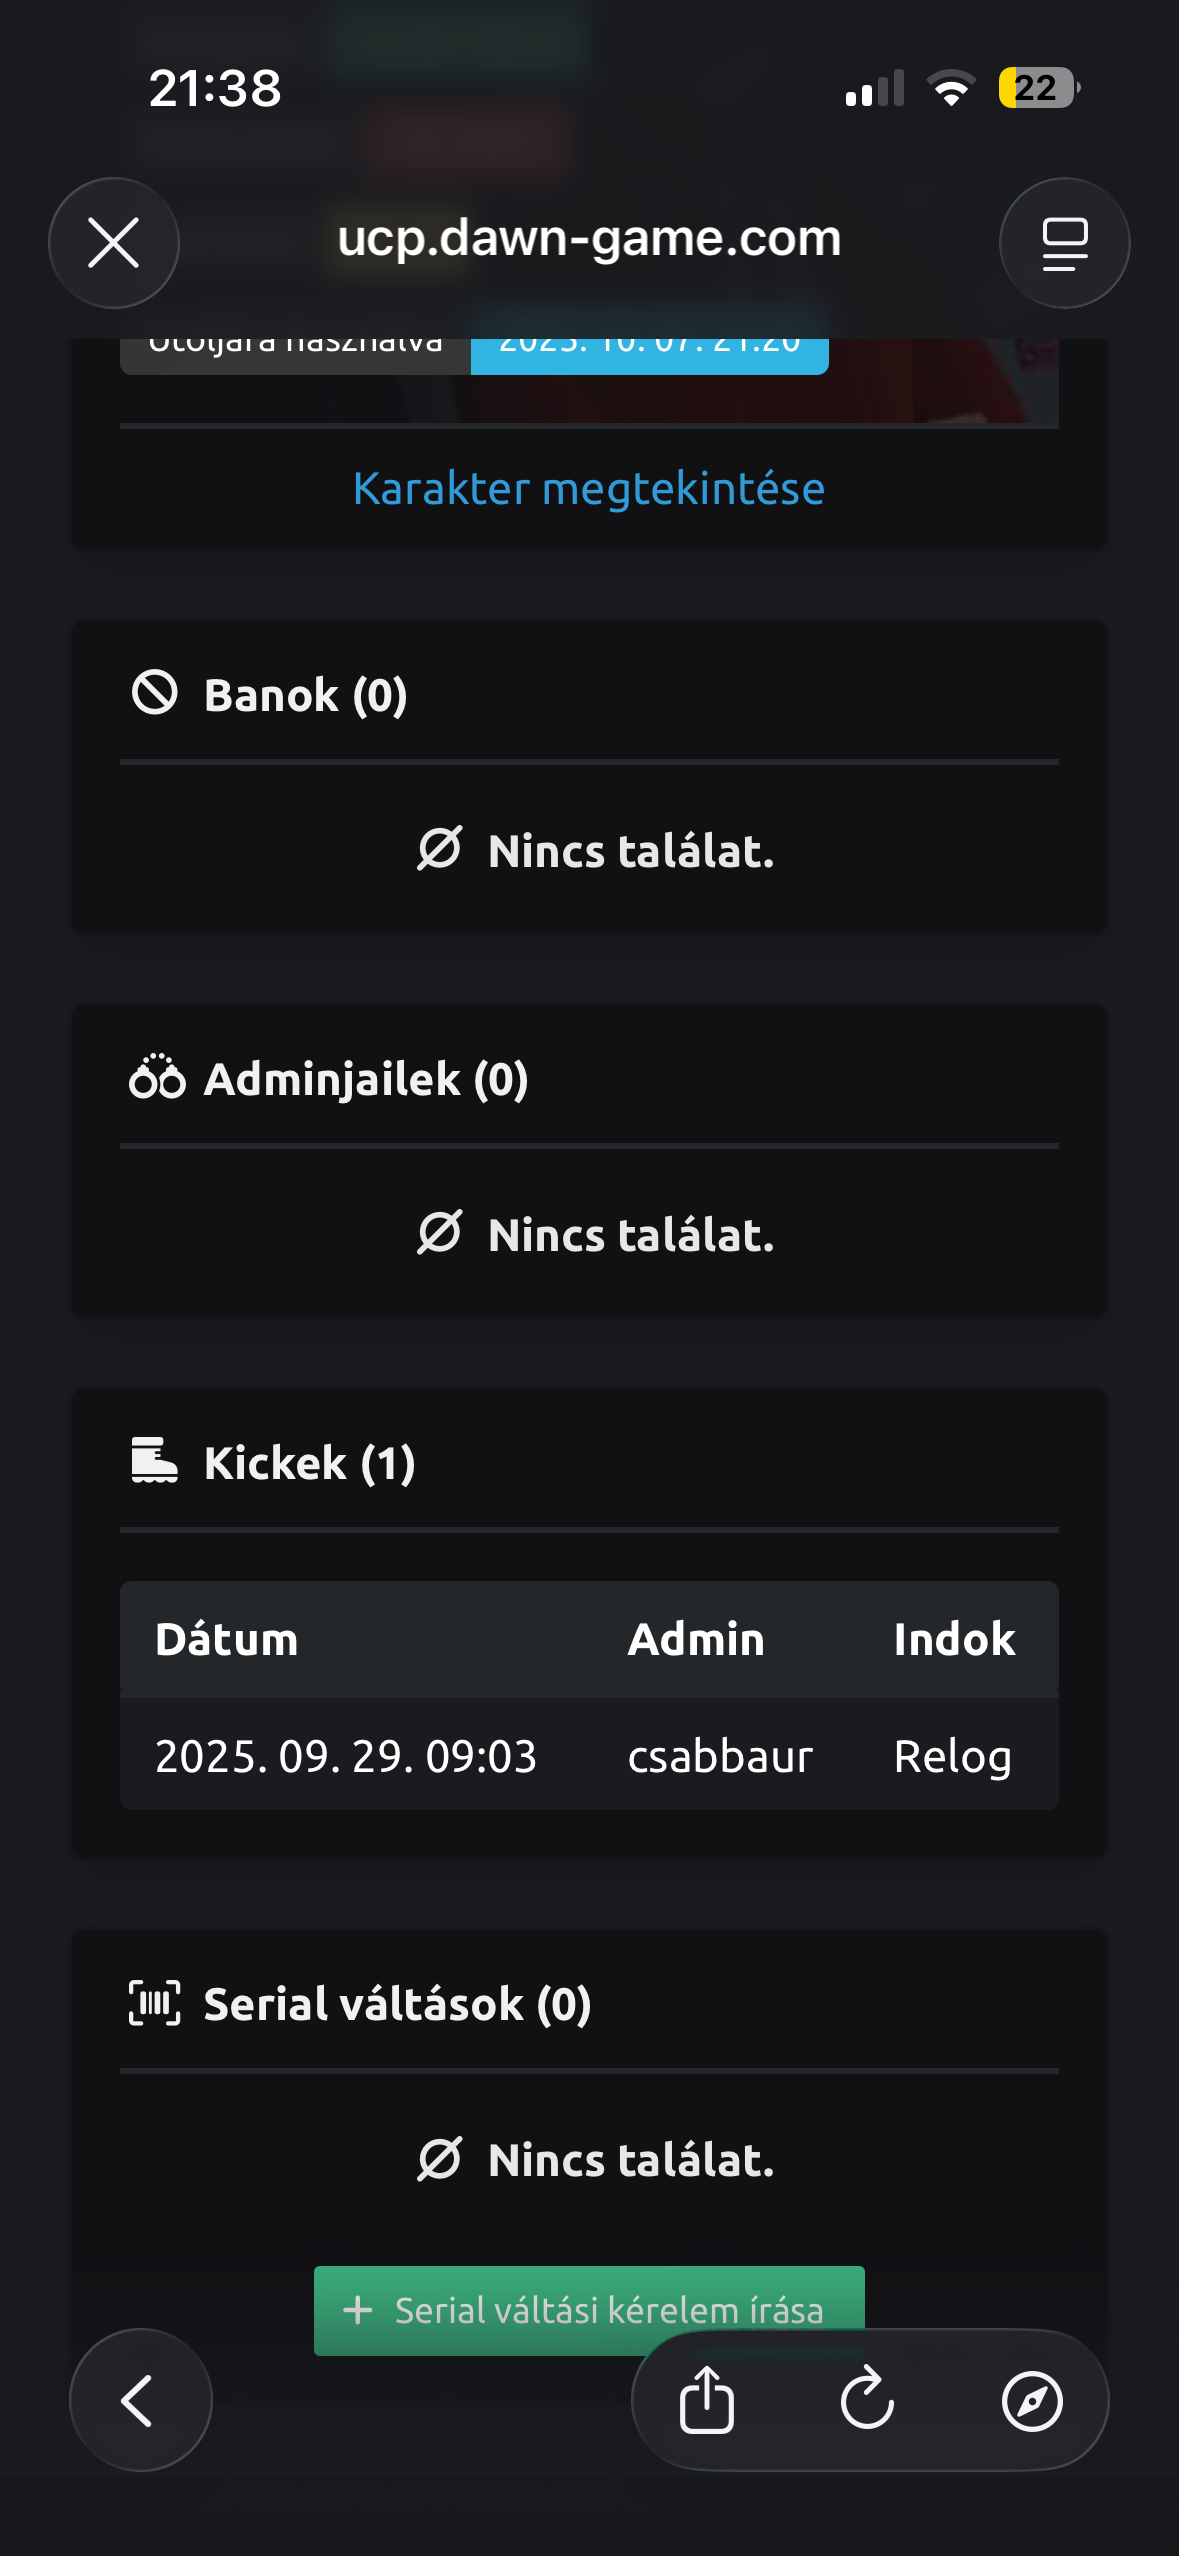Image resolution: width=1179 pixels, height=2556 pixels.
Task: Select the Dátum column header
Action: click(x=227, y=1640)
